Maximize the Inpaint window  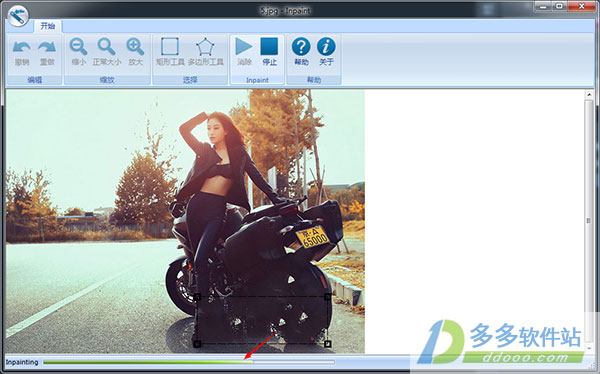click(560, 6)
